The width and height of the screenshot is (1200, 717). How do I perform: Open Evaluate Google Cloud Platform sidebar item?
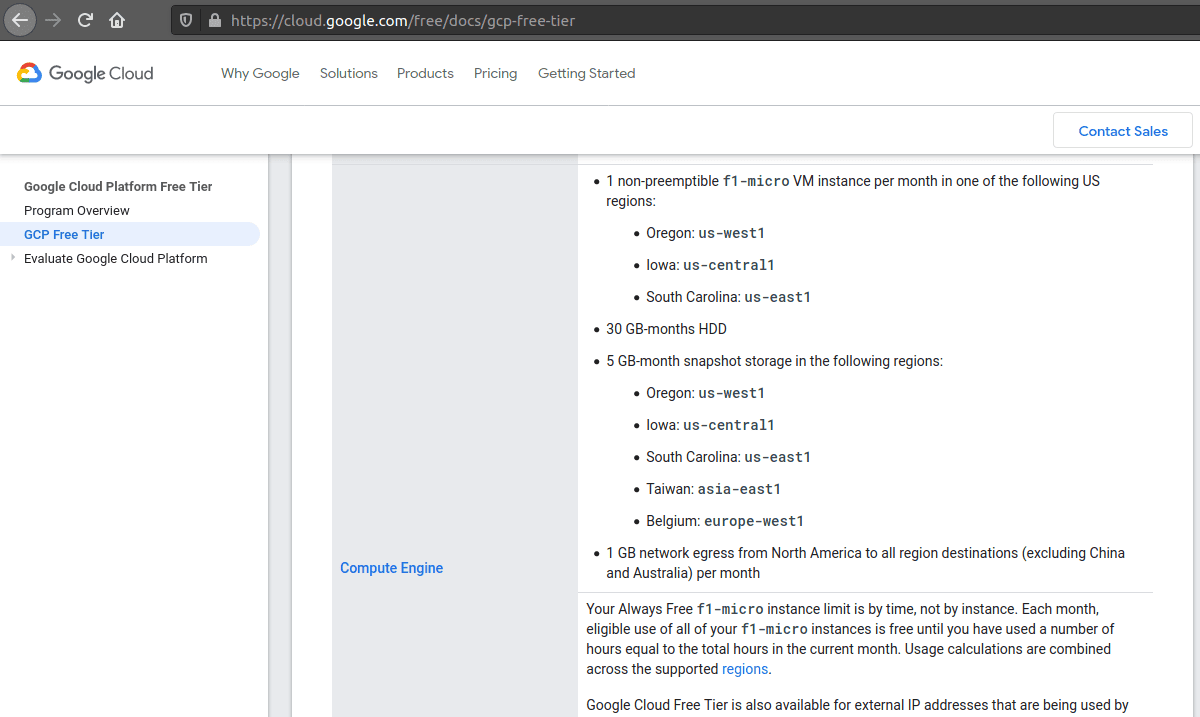tap(116, 258)
